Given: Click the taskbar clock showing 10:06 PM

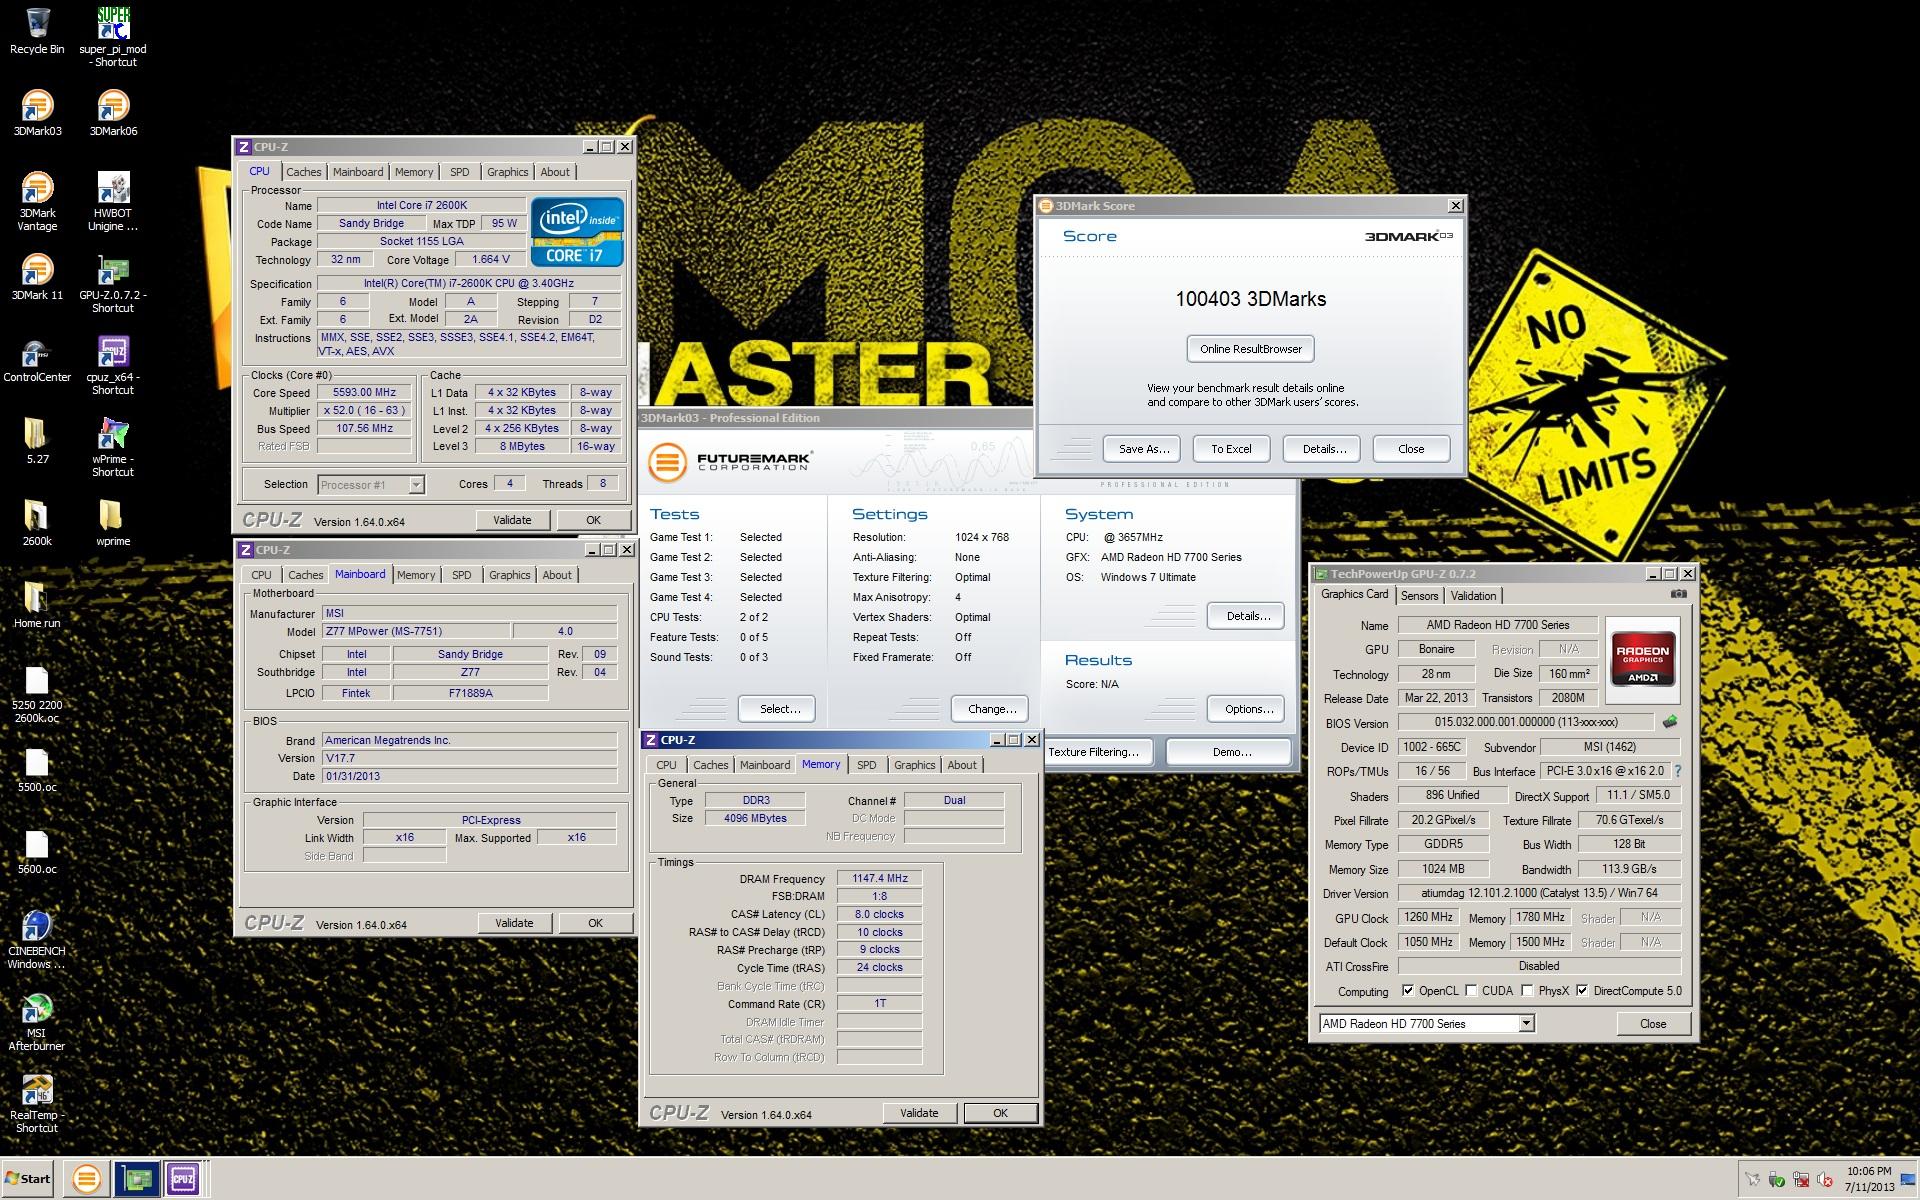Looking at the screenshot, I should (1869, 1178).
